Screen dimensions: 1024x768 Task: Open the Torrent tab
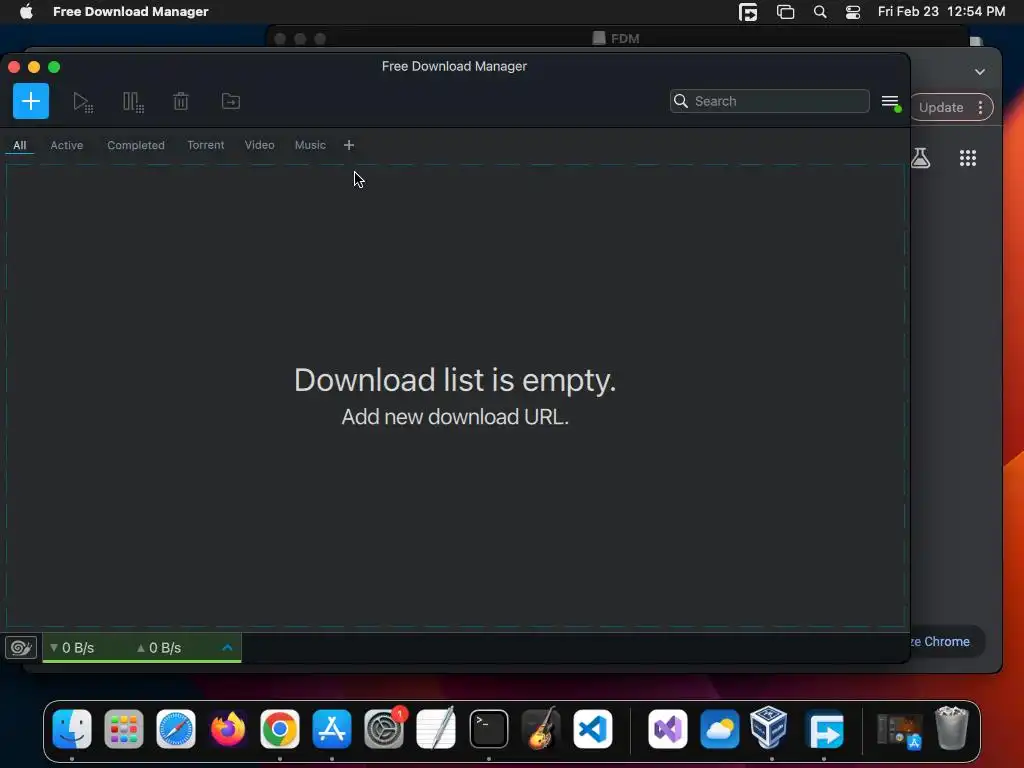point(206,145)
